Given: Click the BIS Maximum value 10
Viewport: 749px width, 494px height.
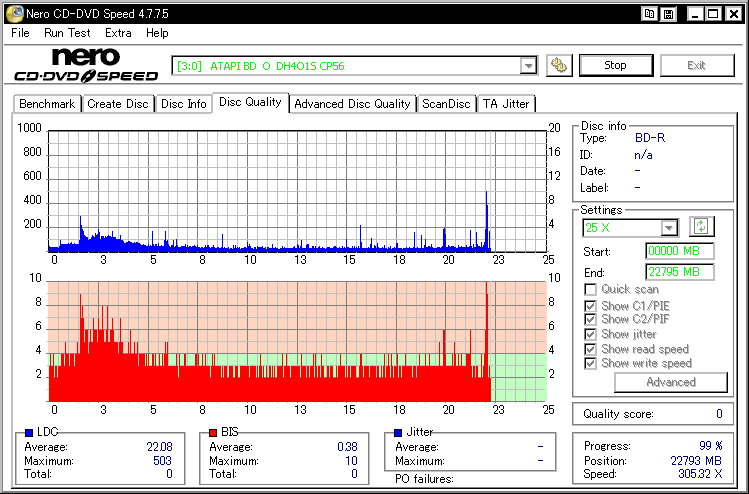Looking at the screenshot, I should 351,461.
